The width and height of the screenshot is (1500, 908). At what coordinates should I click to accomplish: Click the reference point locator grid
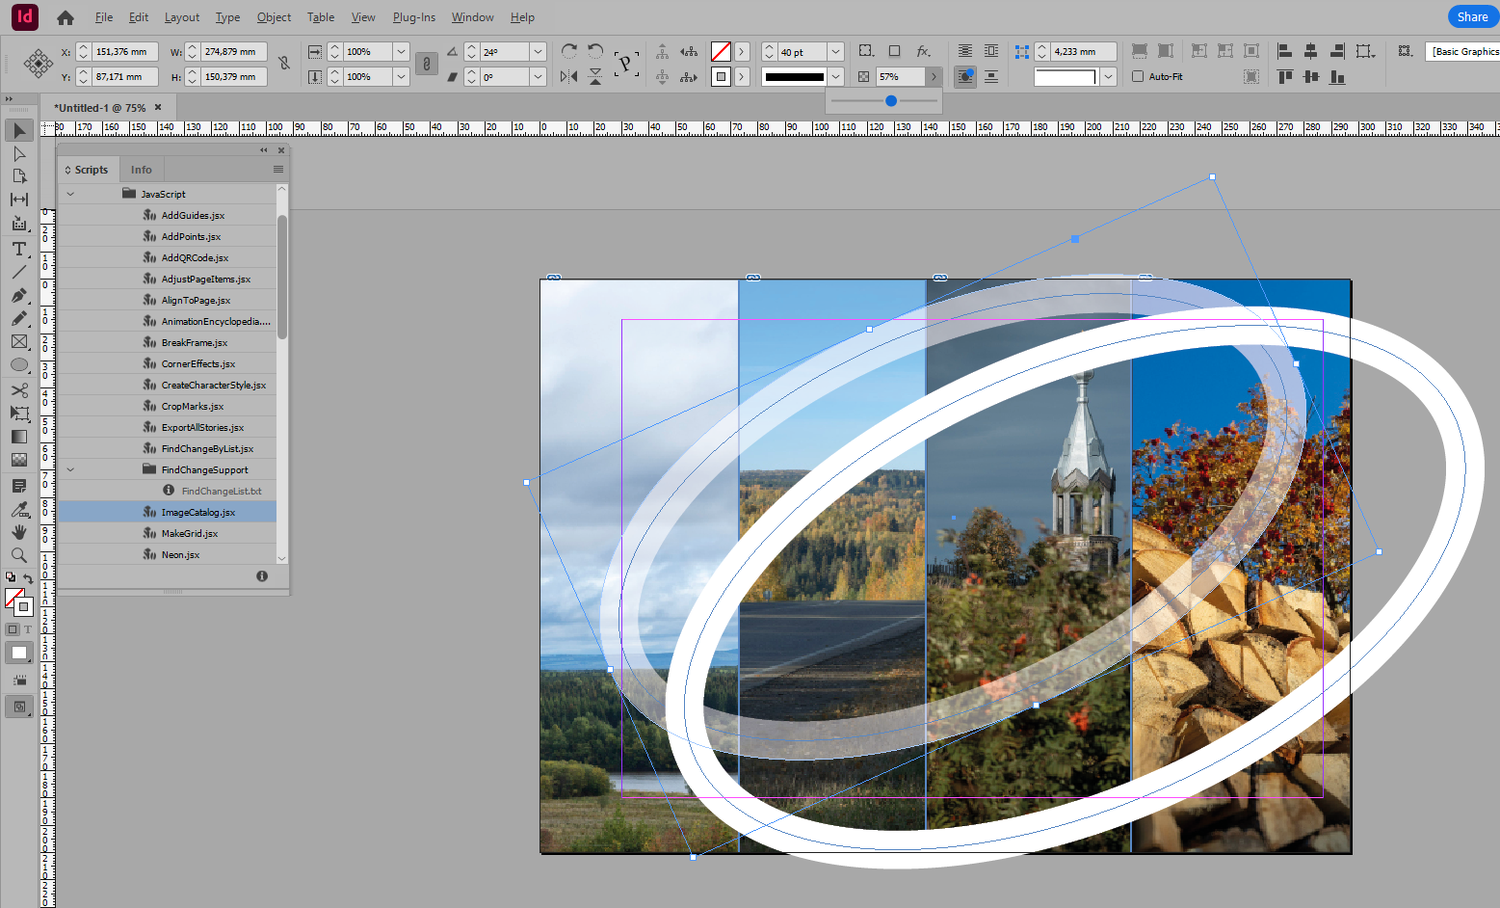[x=38, y=64]
